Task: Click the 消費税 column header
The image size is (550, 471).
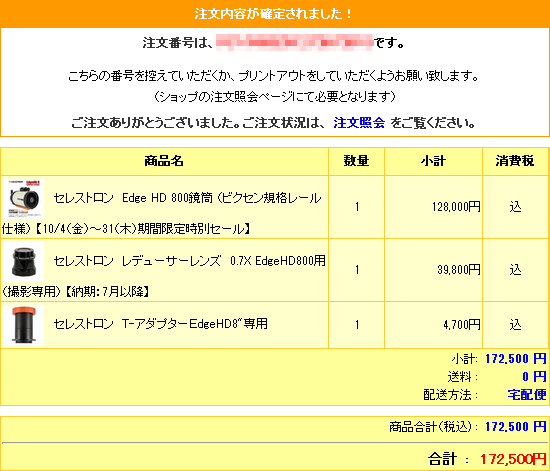Action: point(515,161)
